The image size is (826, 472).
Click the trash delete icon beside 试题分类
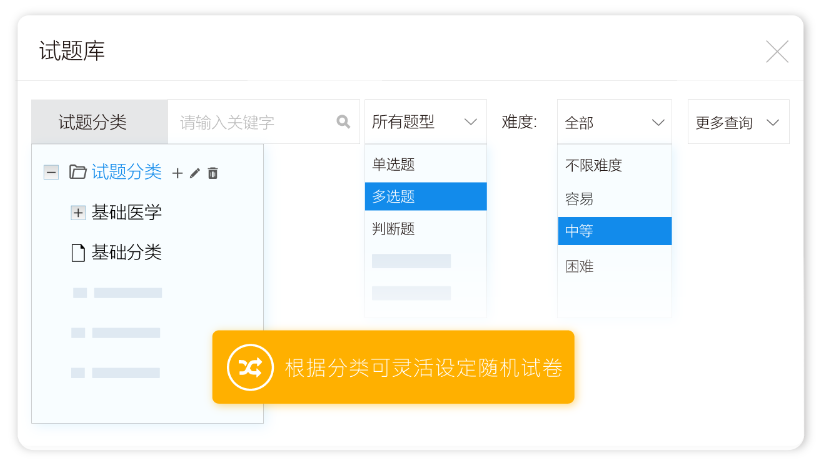click(x=213, y=173)
